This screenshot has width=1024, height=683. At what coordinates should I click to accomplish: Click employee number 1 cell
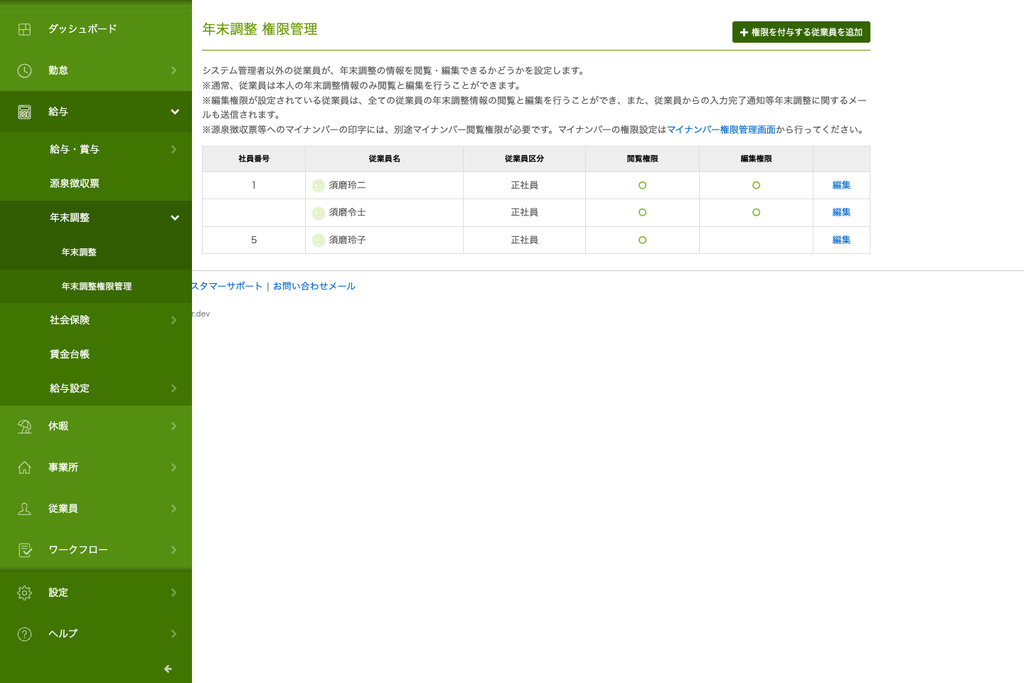pyautogui.click(x=254, y=185)
